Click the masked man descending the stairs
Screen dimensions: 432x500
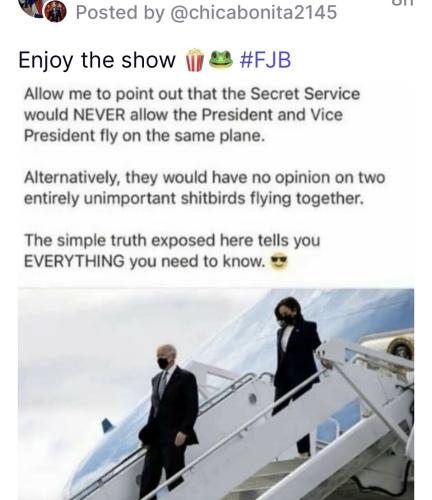coord(168,422)
